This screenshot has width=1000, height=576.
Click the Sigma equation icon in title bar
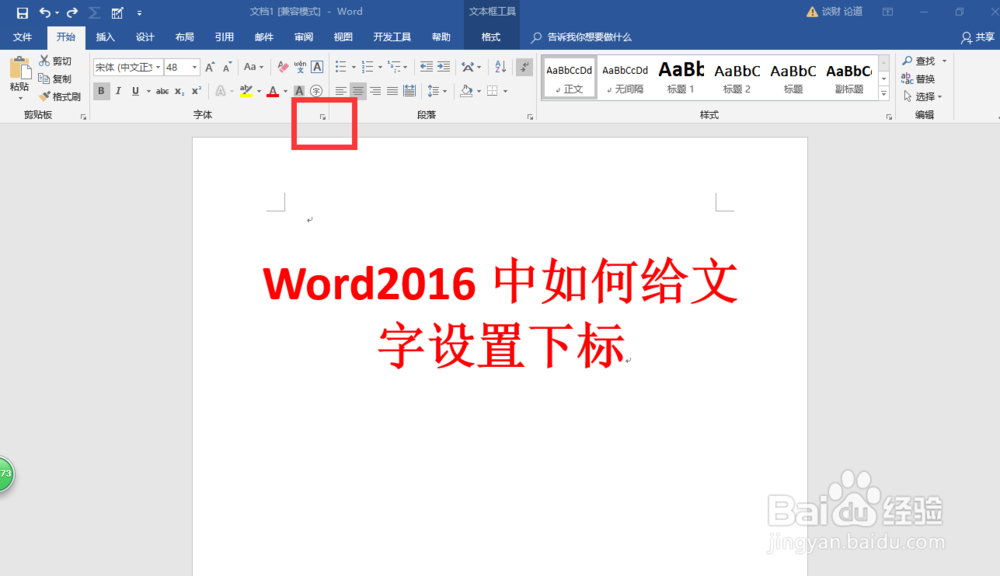(94, 12)
